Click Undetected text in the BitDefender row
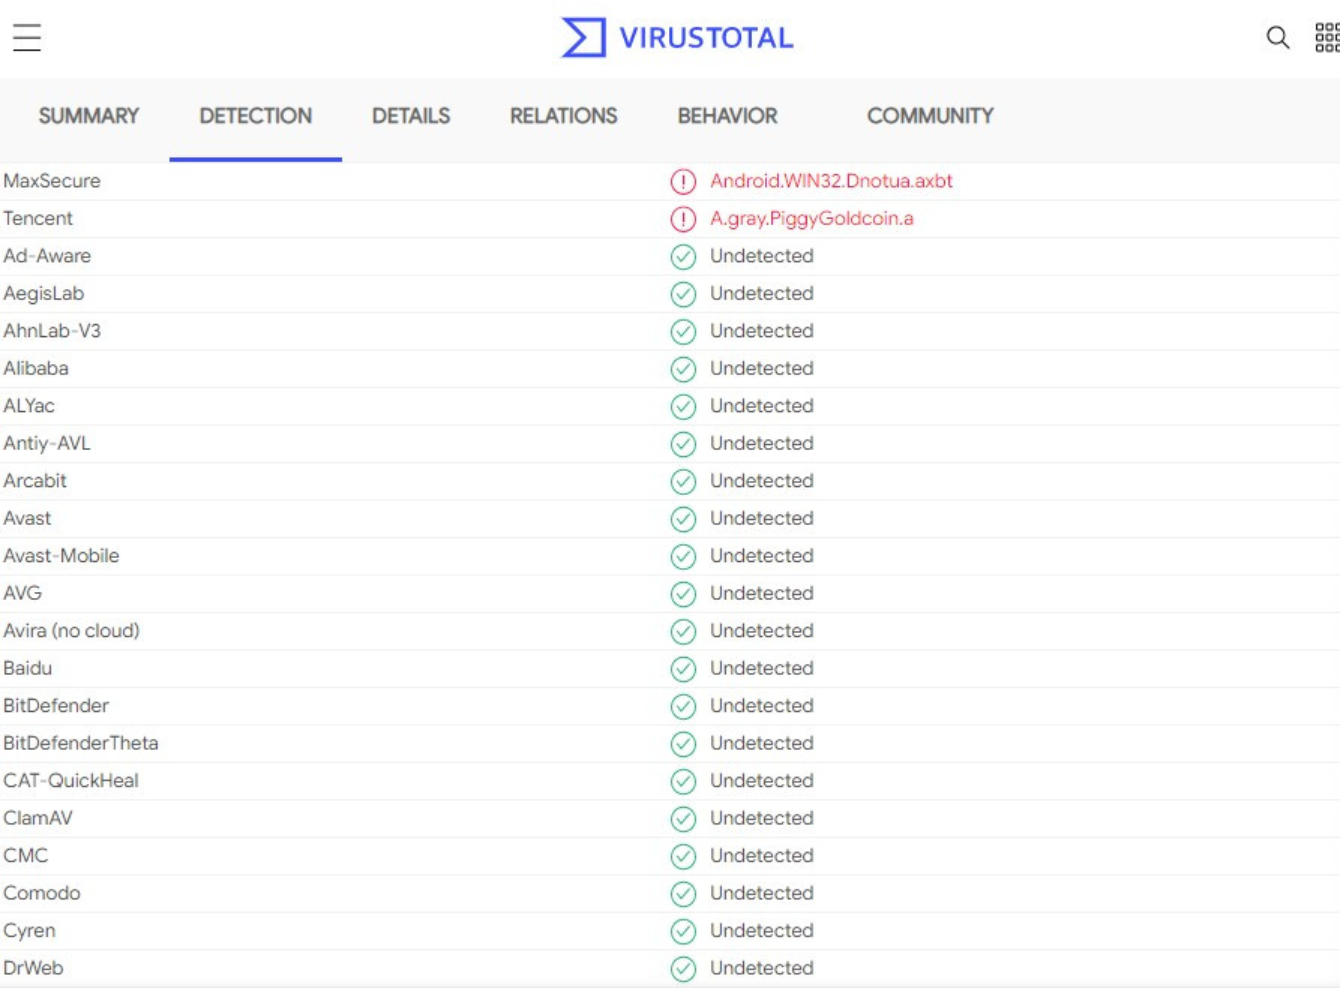Image resolution: width=1340 pixels, height=989 pixels. (762, 706)
